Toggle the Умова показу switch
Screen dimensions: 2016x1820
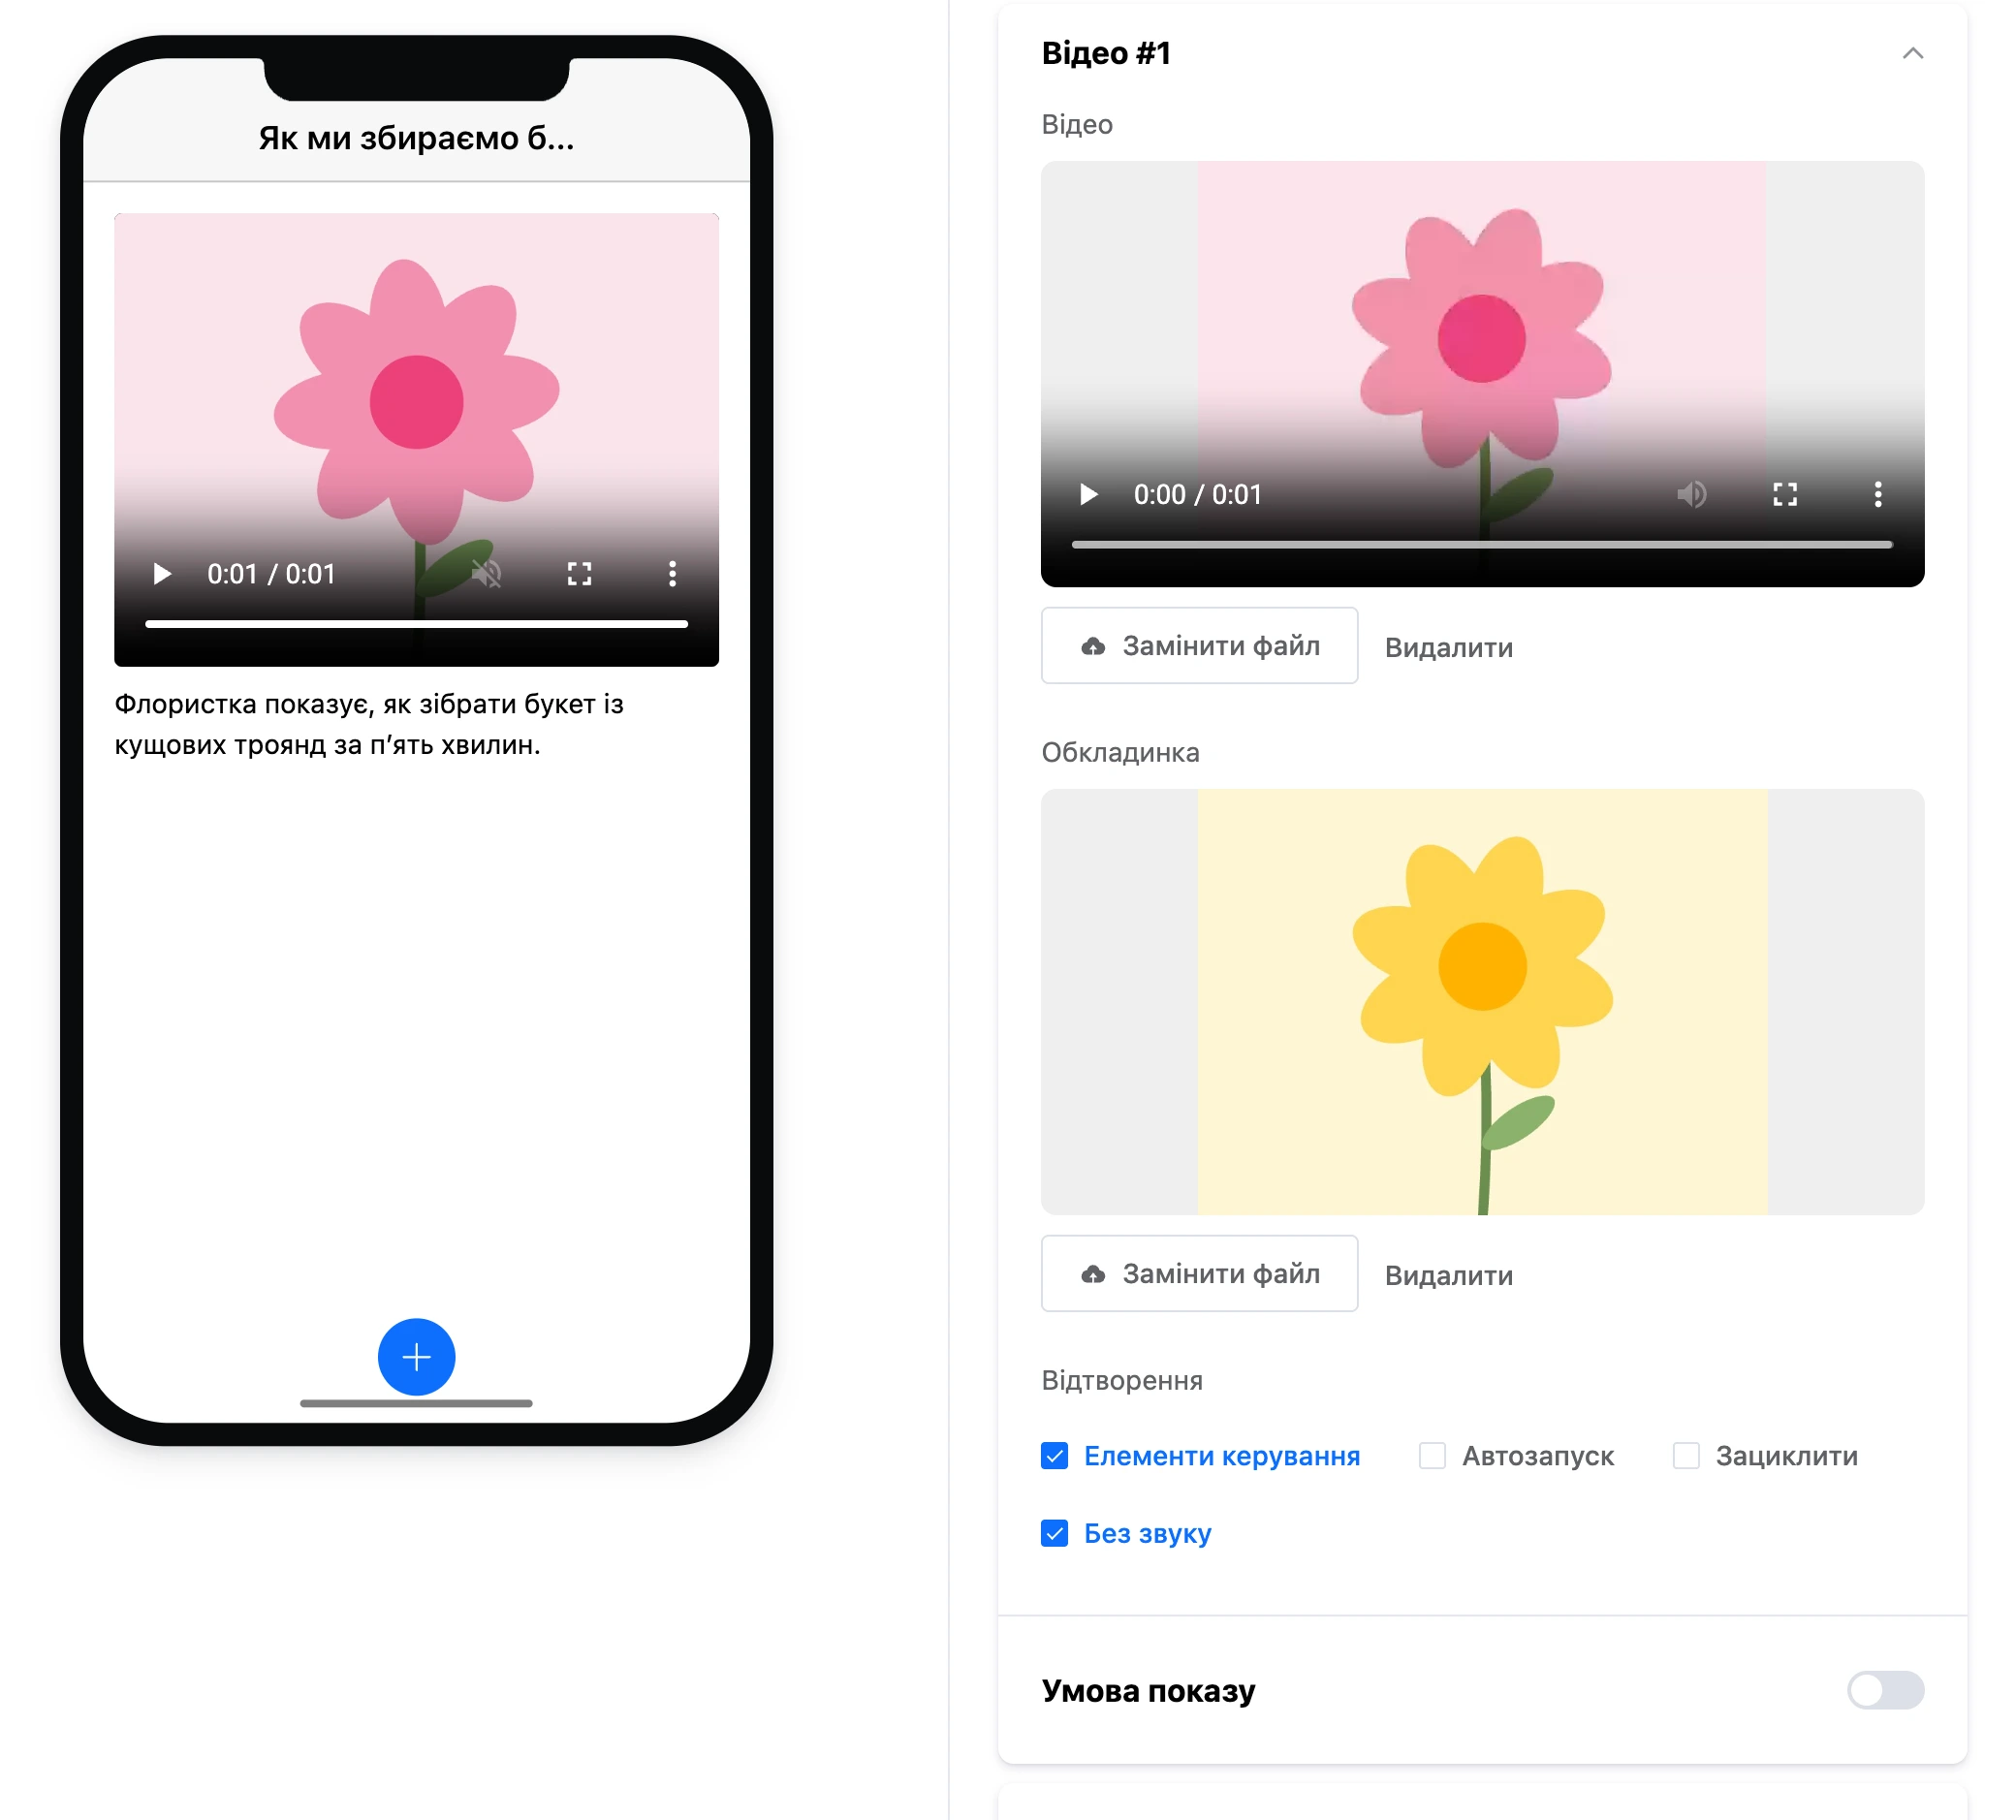click(x=1886, y=1691)
